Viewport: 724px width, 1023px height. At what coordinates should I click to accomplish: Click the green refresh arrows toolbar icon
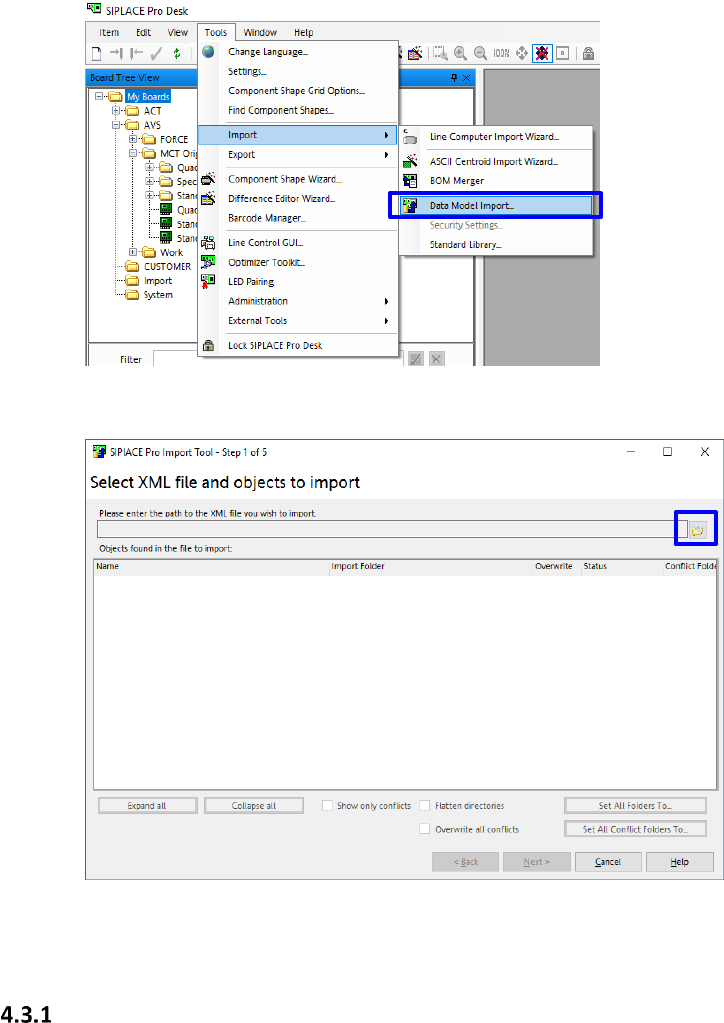(177, 53)
